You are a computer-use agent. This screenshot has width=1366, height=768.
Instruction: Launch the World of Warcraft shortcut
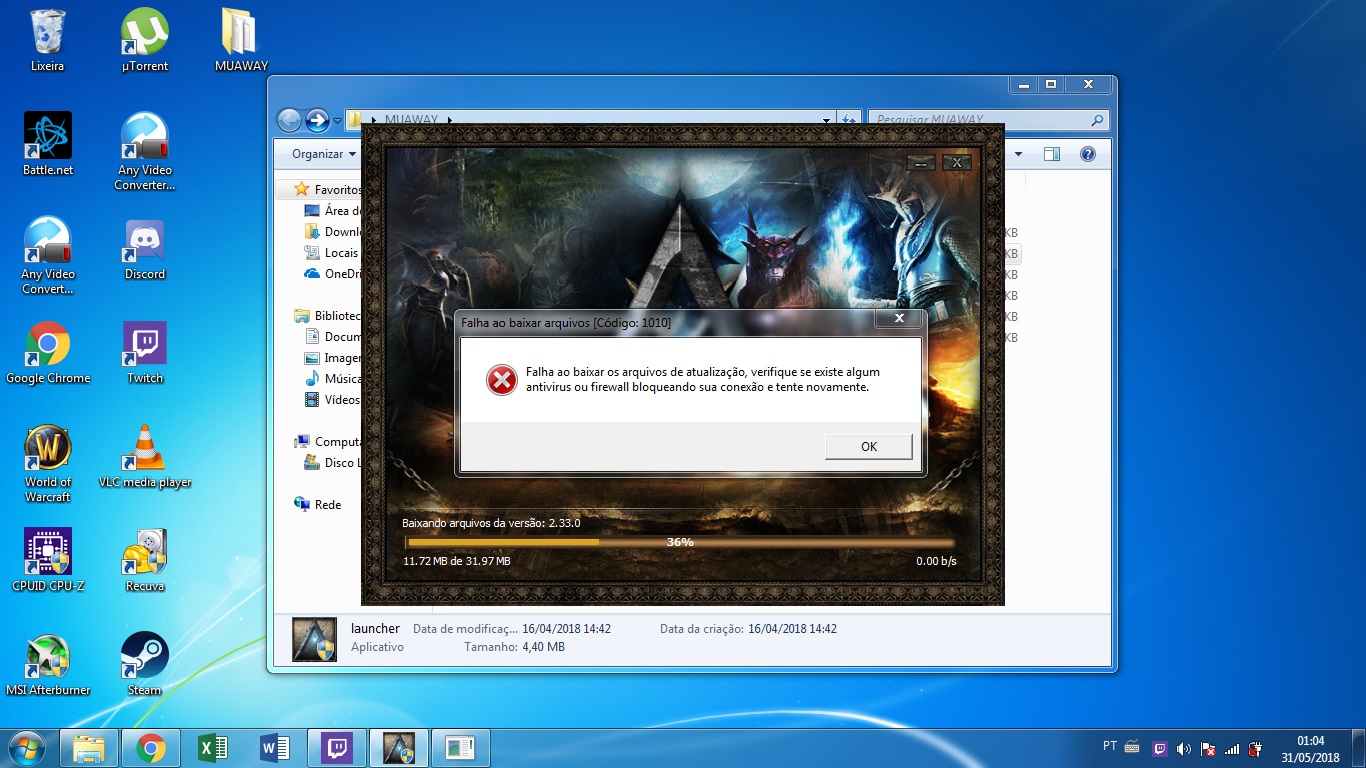point(47,463)
